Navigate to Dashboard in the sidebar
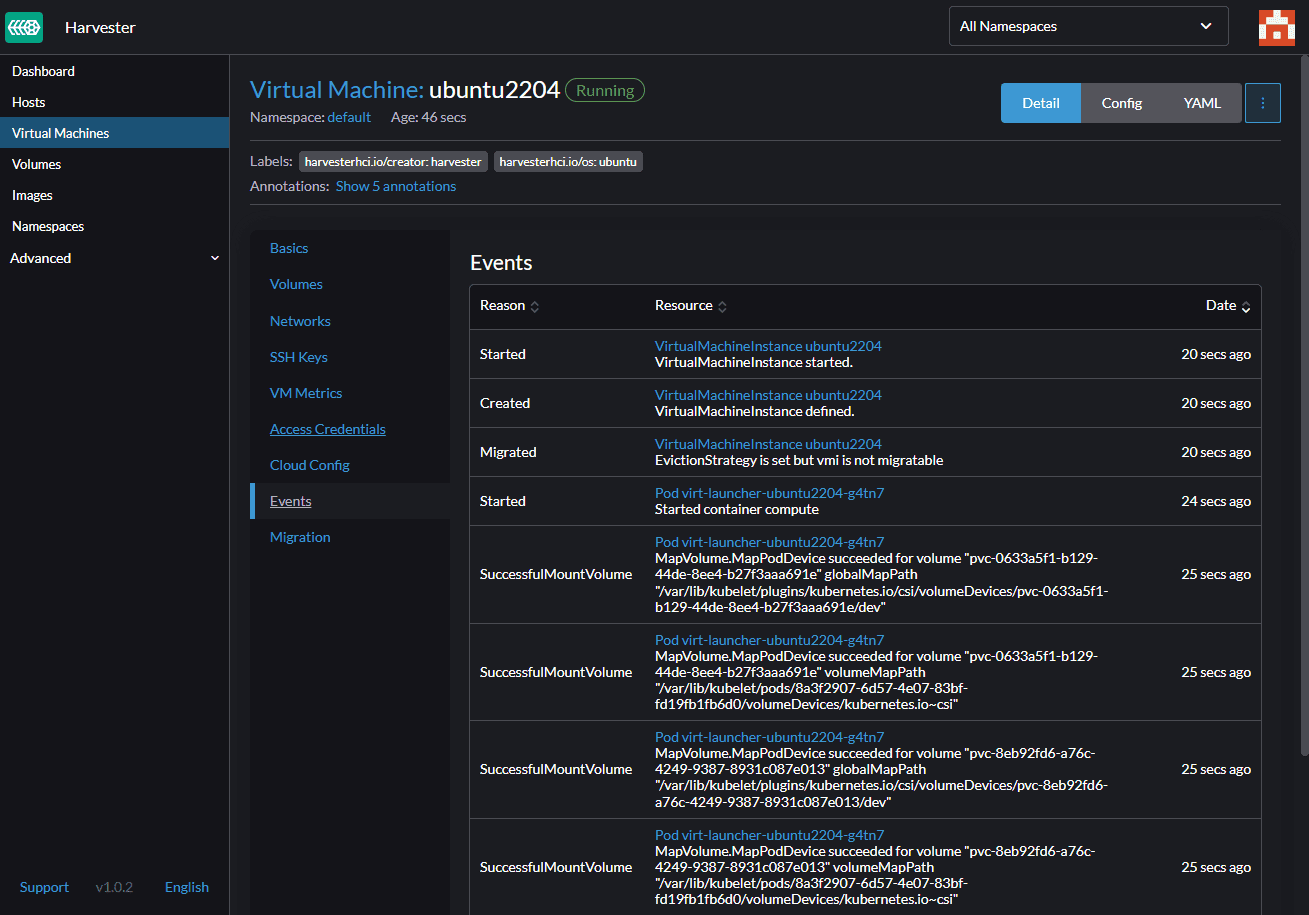This screenshot has height=915, width=1309. point(43,71)
